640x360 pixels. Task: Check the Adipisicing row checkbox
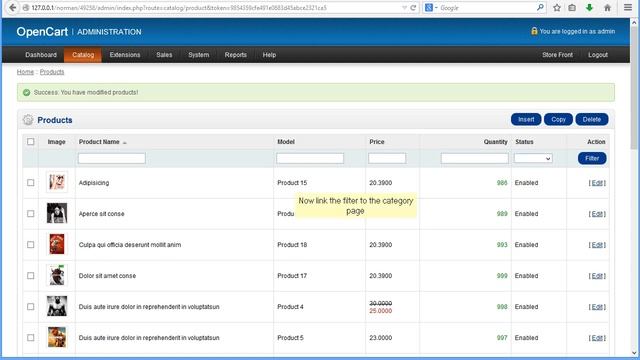click(x=31, y=182)
